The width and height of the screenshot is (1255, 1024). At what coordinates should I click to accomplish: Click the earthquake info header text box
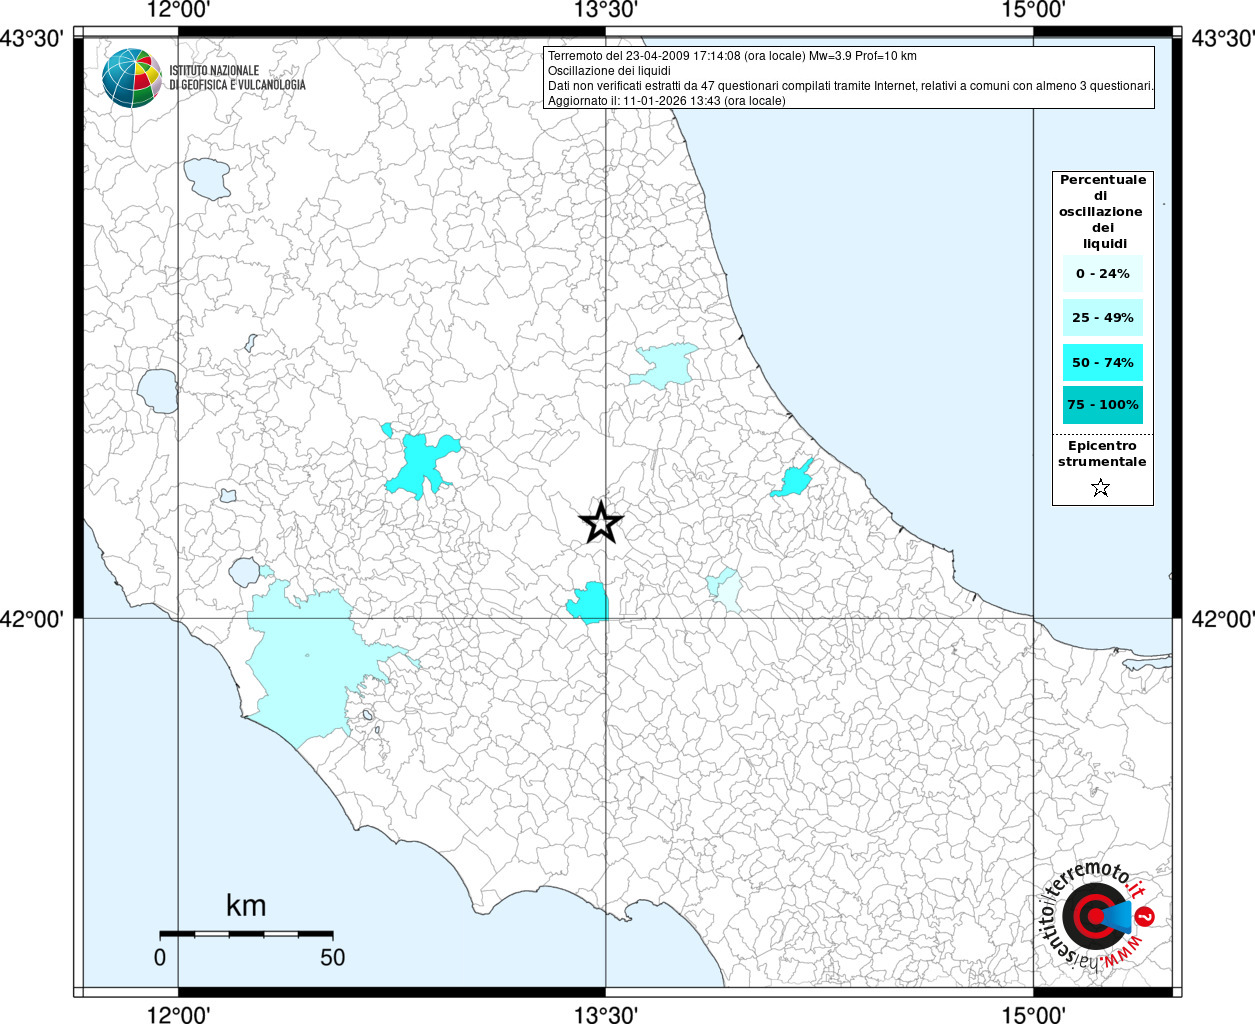tap(849, 78)
